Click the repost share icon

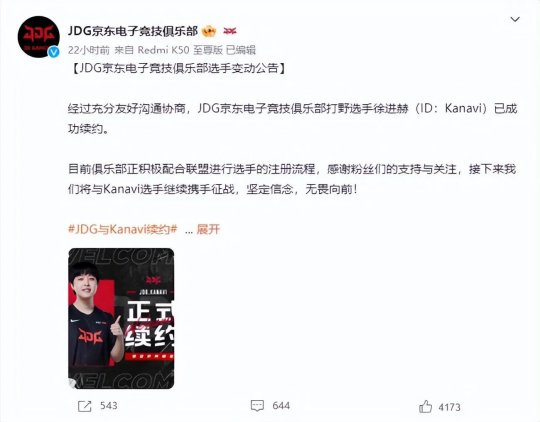tap(85, 406)
